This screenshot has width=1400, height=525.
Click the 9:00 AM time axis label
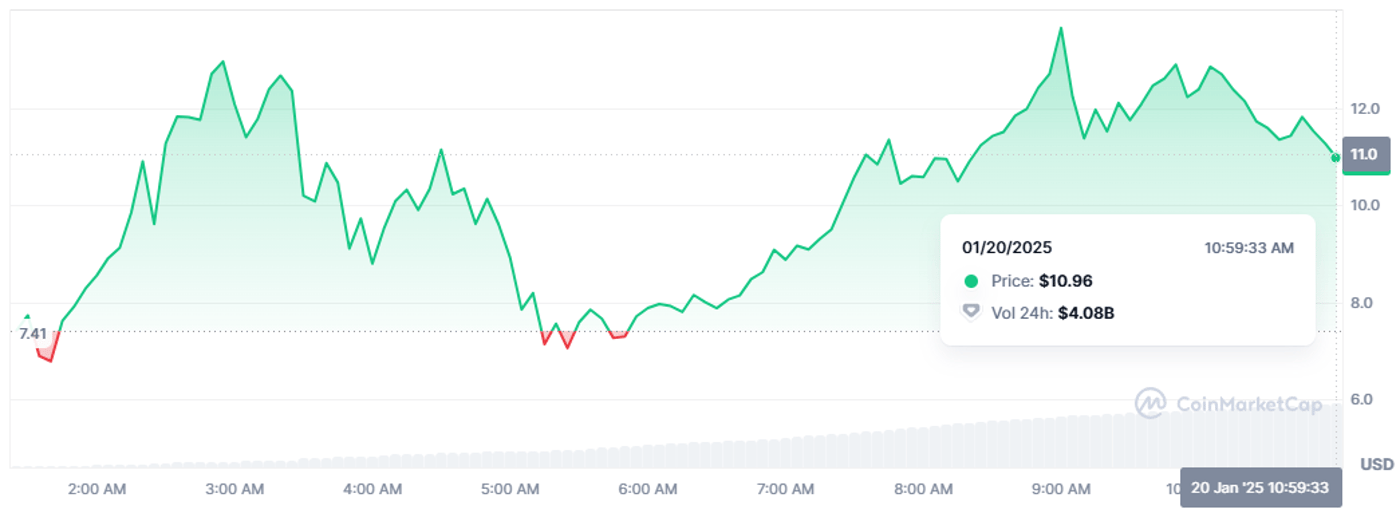tap(1061, 489)
